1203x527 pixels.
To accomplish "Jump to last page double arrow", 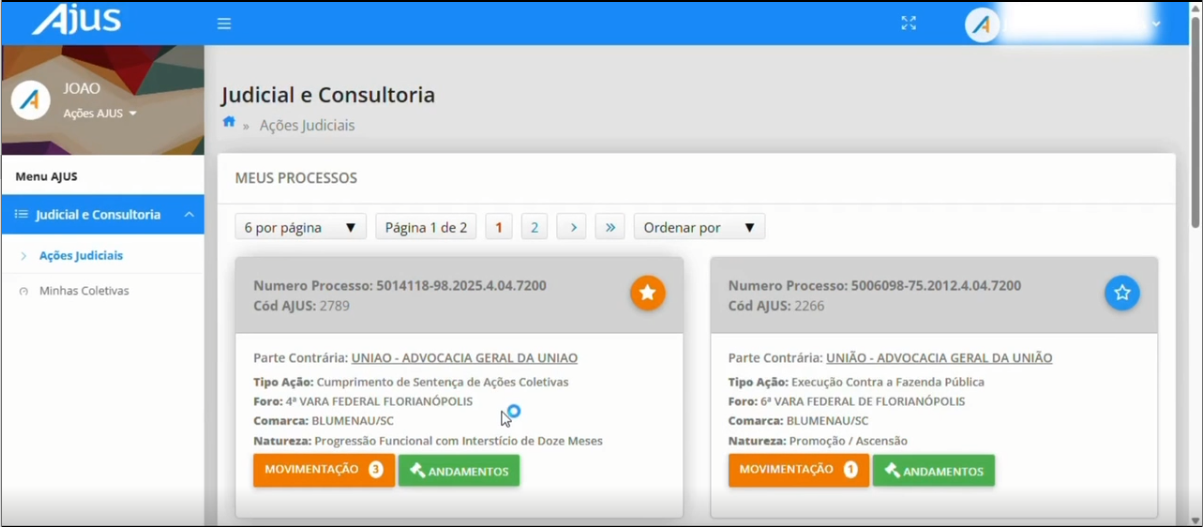I will [x=610, y=227].
